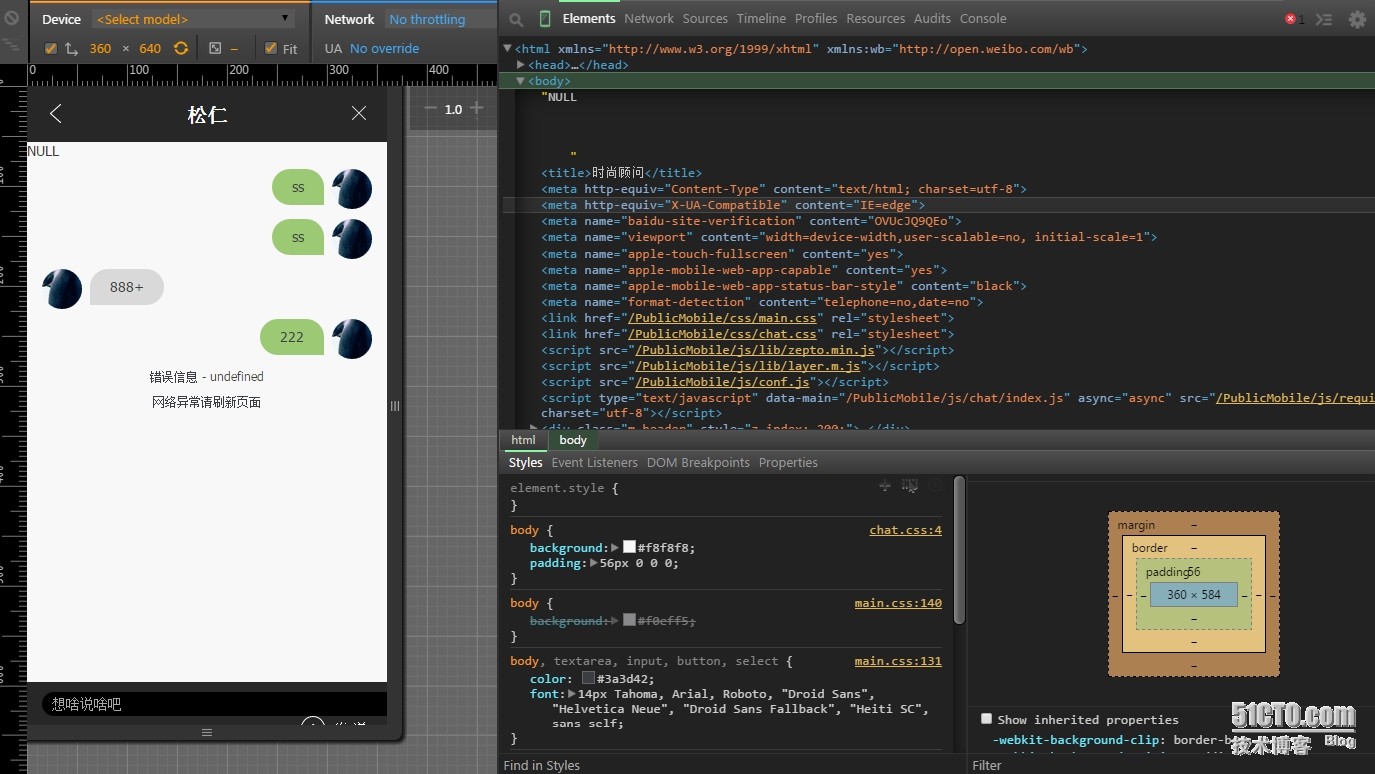
Task: Open the Resources tab
Action: coord(875,18)
